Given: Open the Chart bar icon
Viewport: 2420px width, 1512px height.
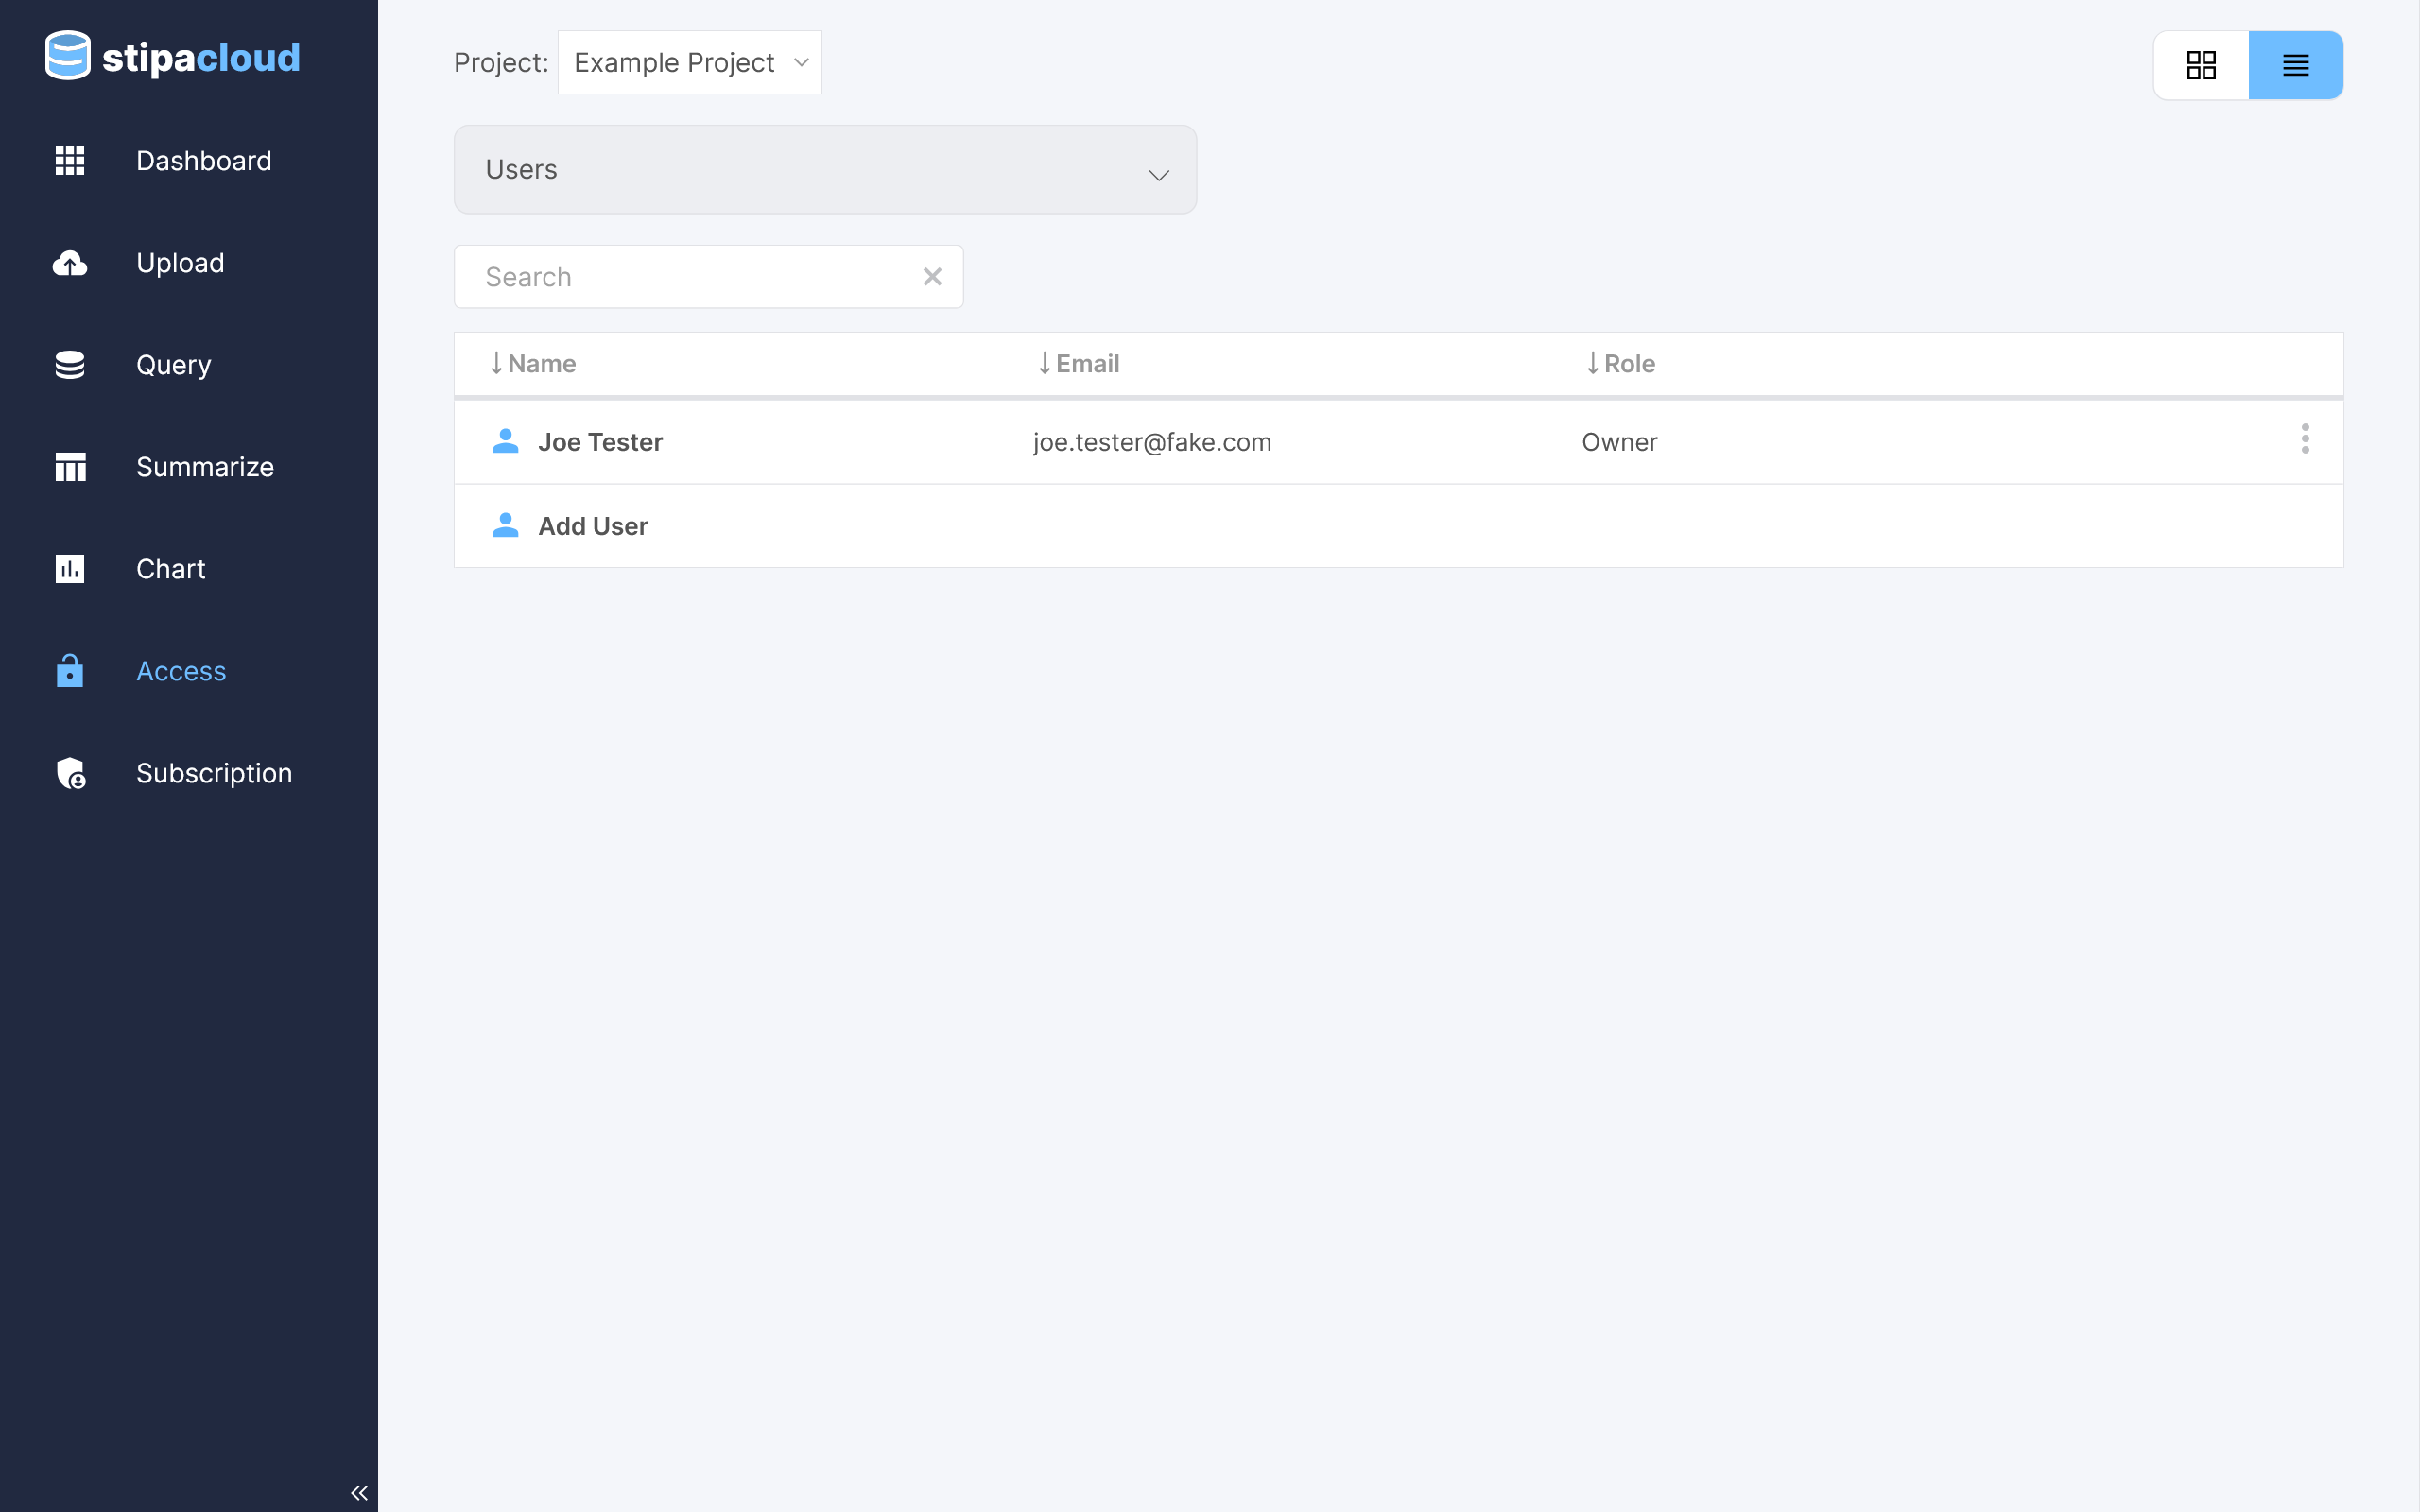Looking at the screenshot, I should (70, 569).
